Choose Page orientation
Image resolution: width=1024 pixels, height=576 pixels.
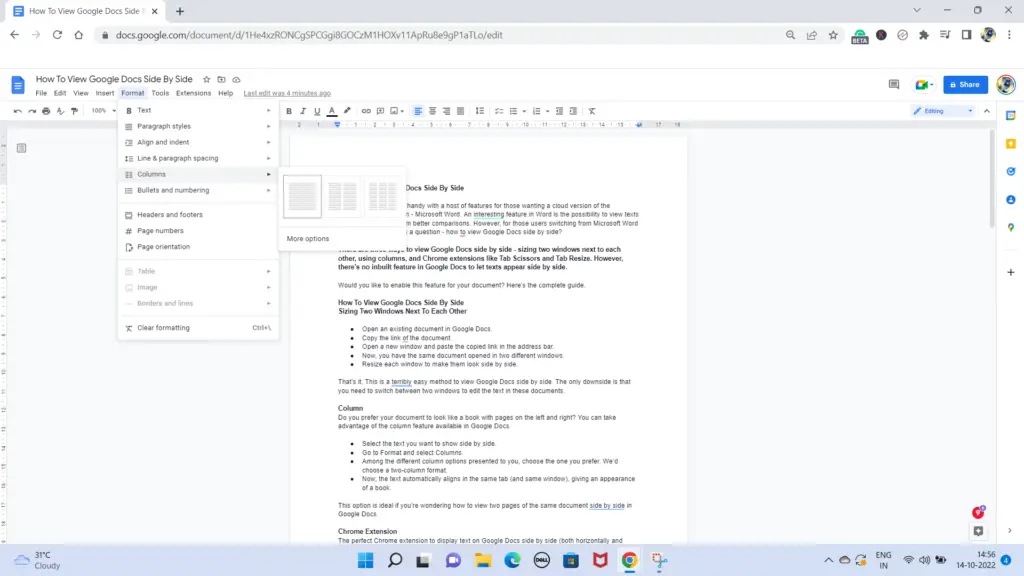point(198,247)
